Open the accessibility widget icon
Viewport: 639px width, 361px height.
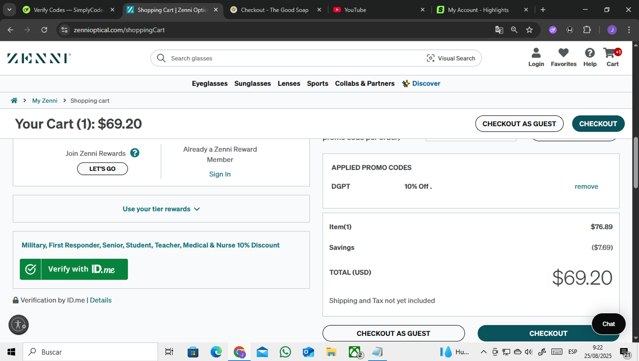pos(18,325)
